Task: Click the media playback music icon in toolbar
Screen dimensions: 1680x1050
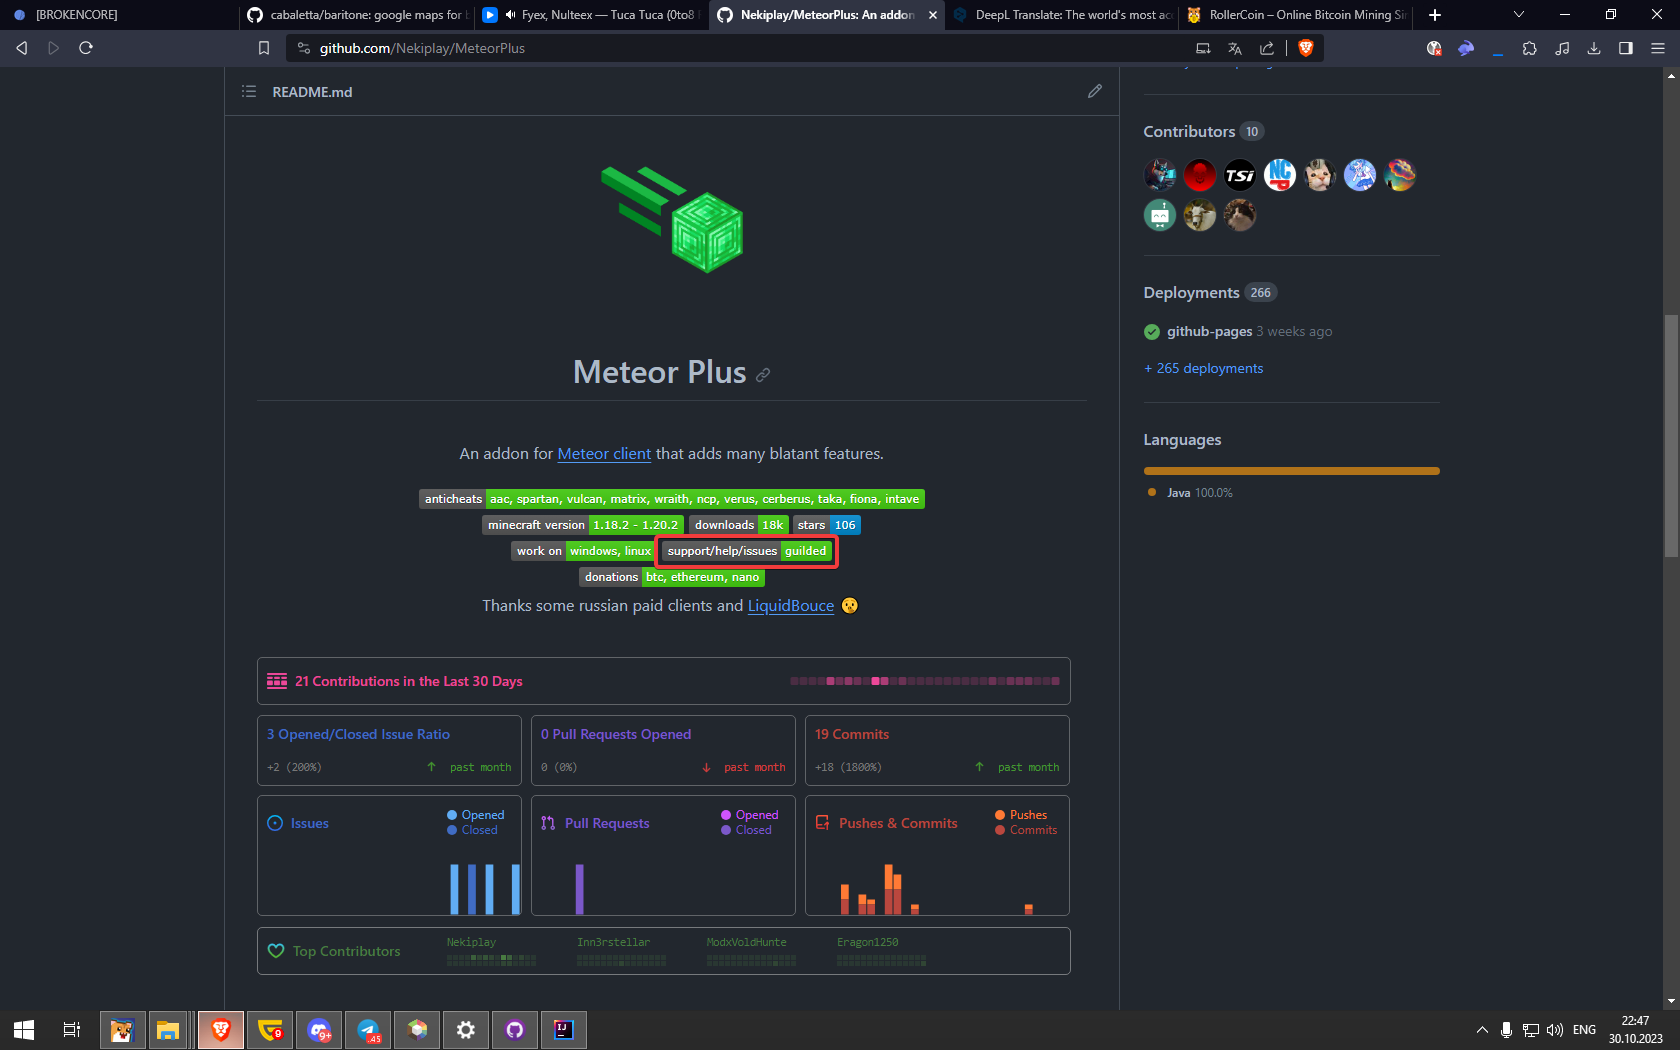Action: (x=1561, y=47)
